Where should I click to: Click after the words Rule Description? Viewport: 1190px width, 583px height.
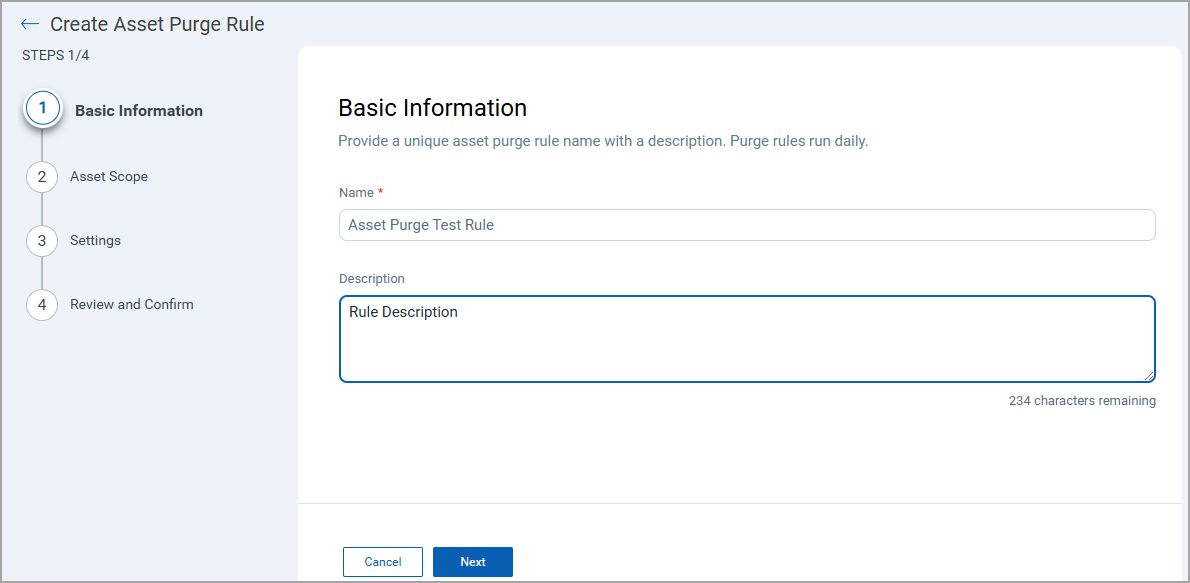click(x=458, y=311)
